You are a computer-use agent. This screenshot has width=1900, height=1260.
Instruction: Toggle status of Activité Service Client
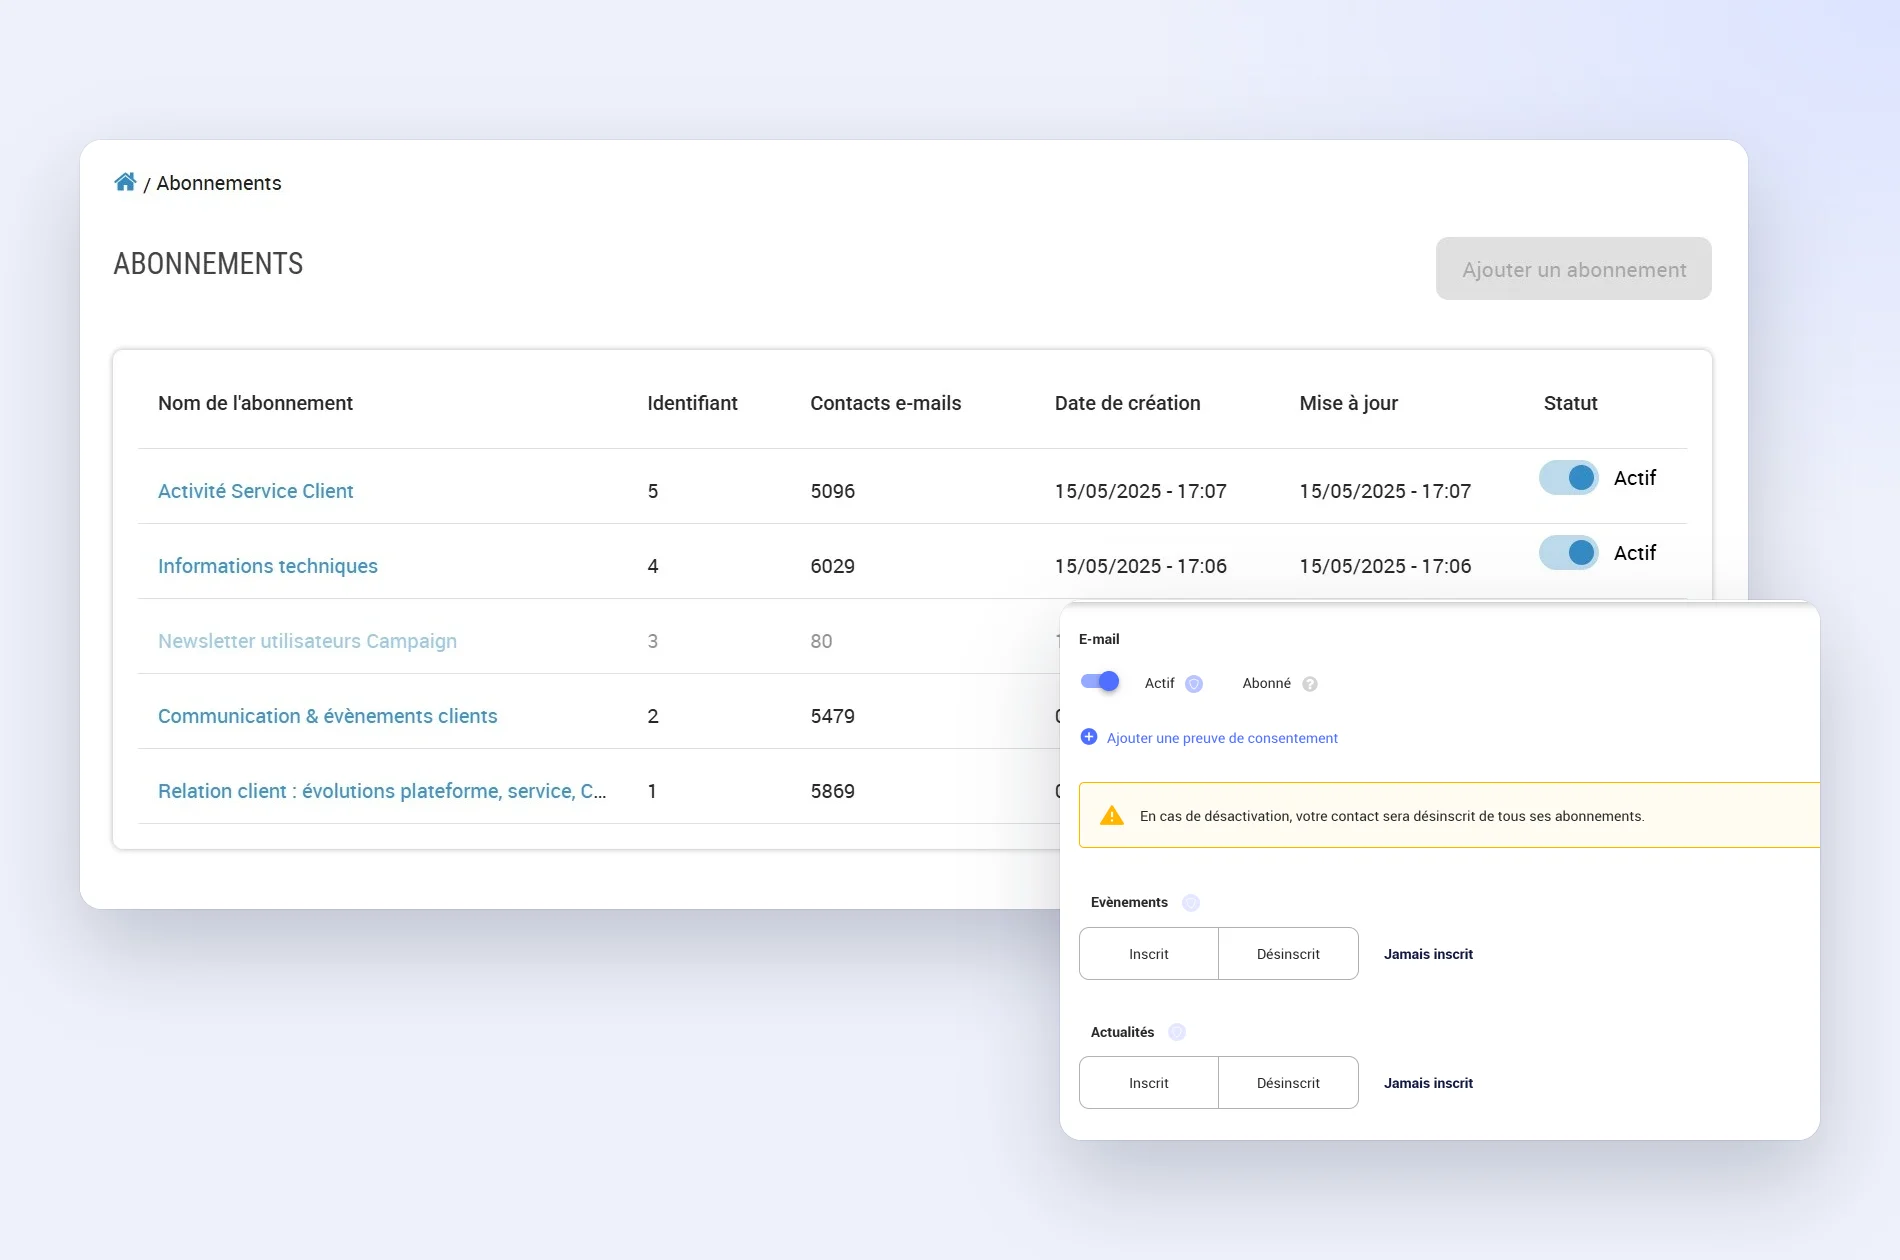(x=1569, y=478)
